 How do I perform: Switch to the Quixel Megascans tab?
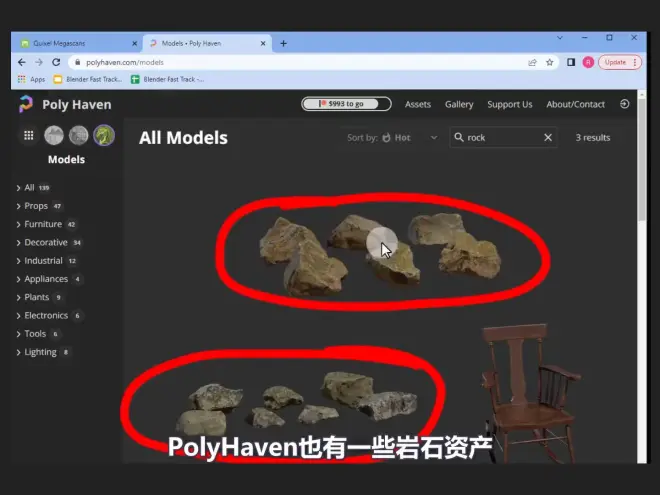coord(78,43)
